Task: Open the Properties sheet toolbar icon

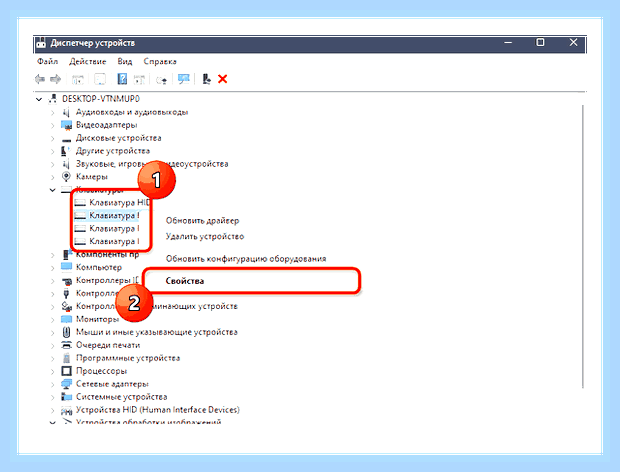Action: point(100,79)
